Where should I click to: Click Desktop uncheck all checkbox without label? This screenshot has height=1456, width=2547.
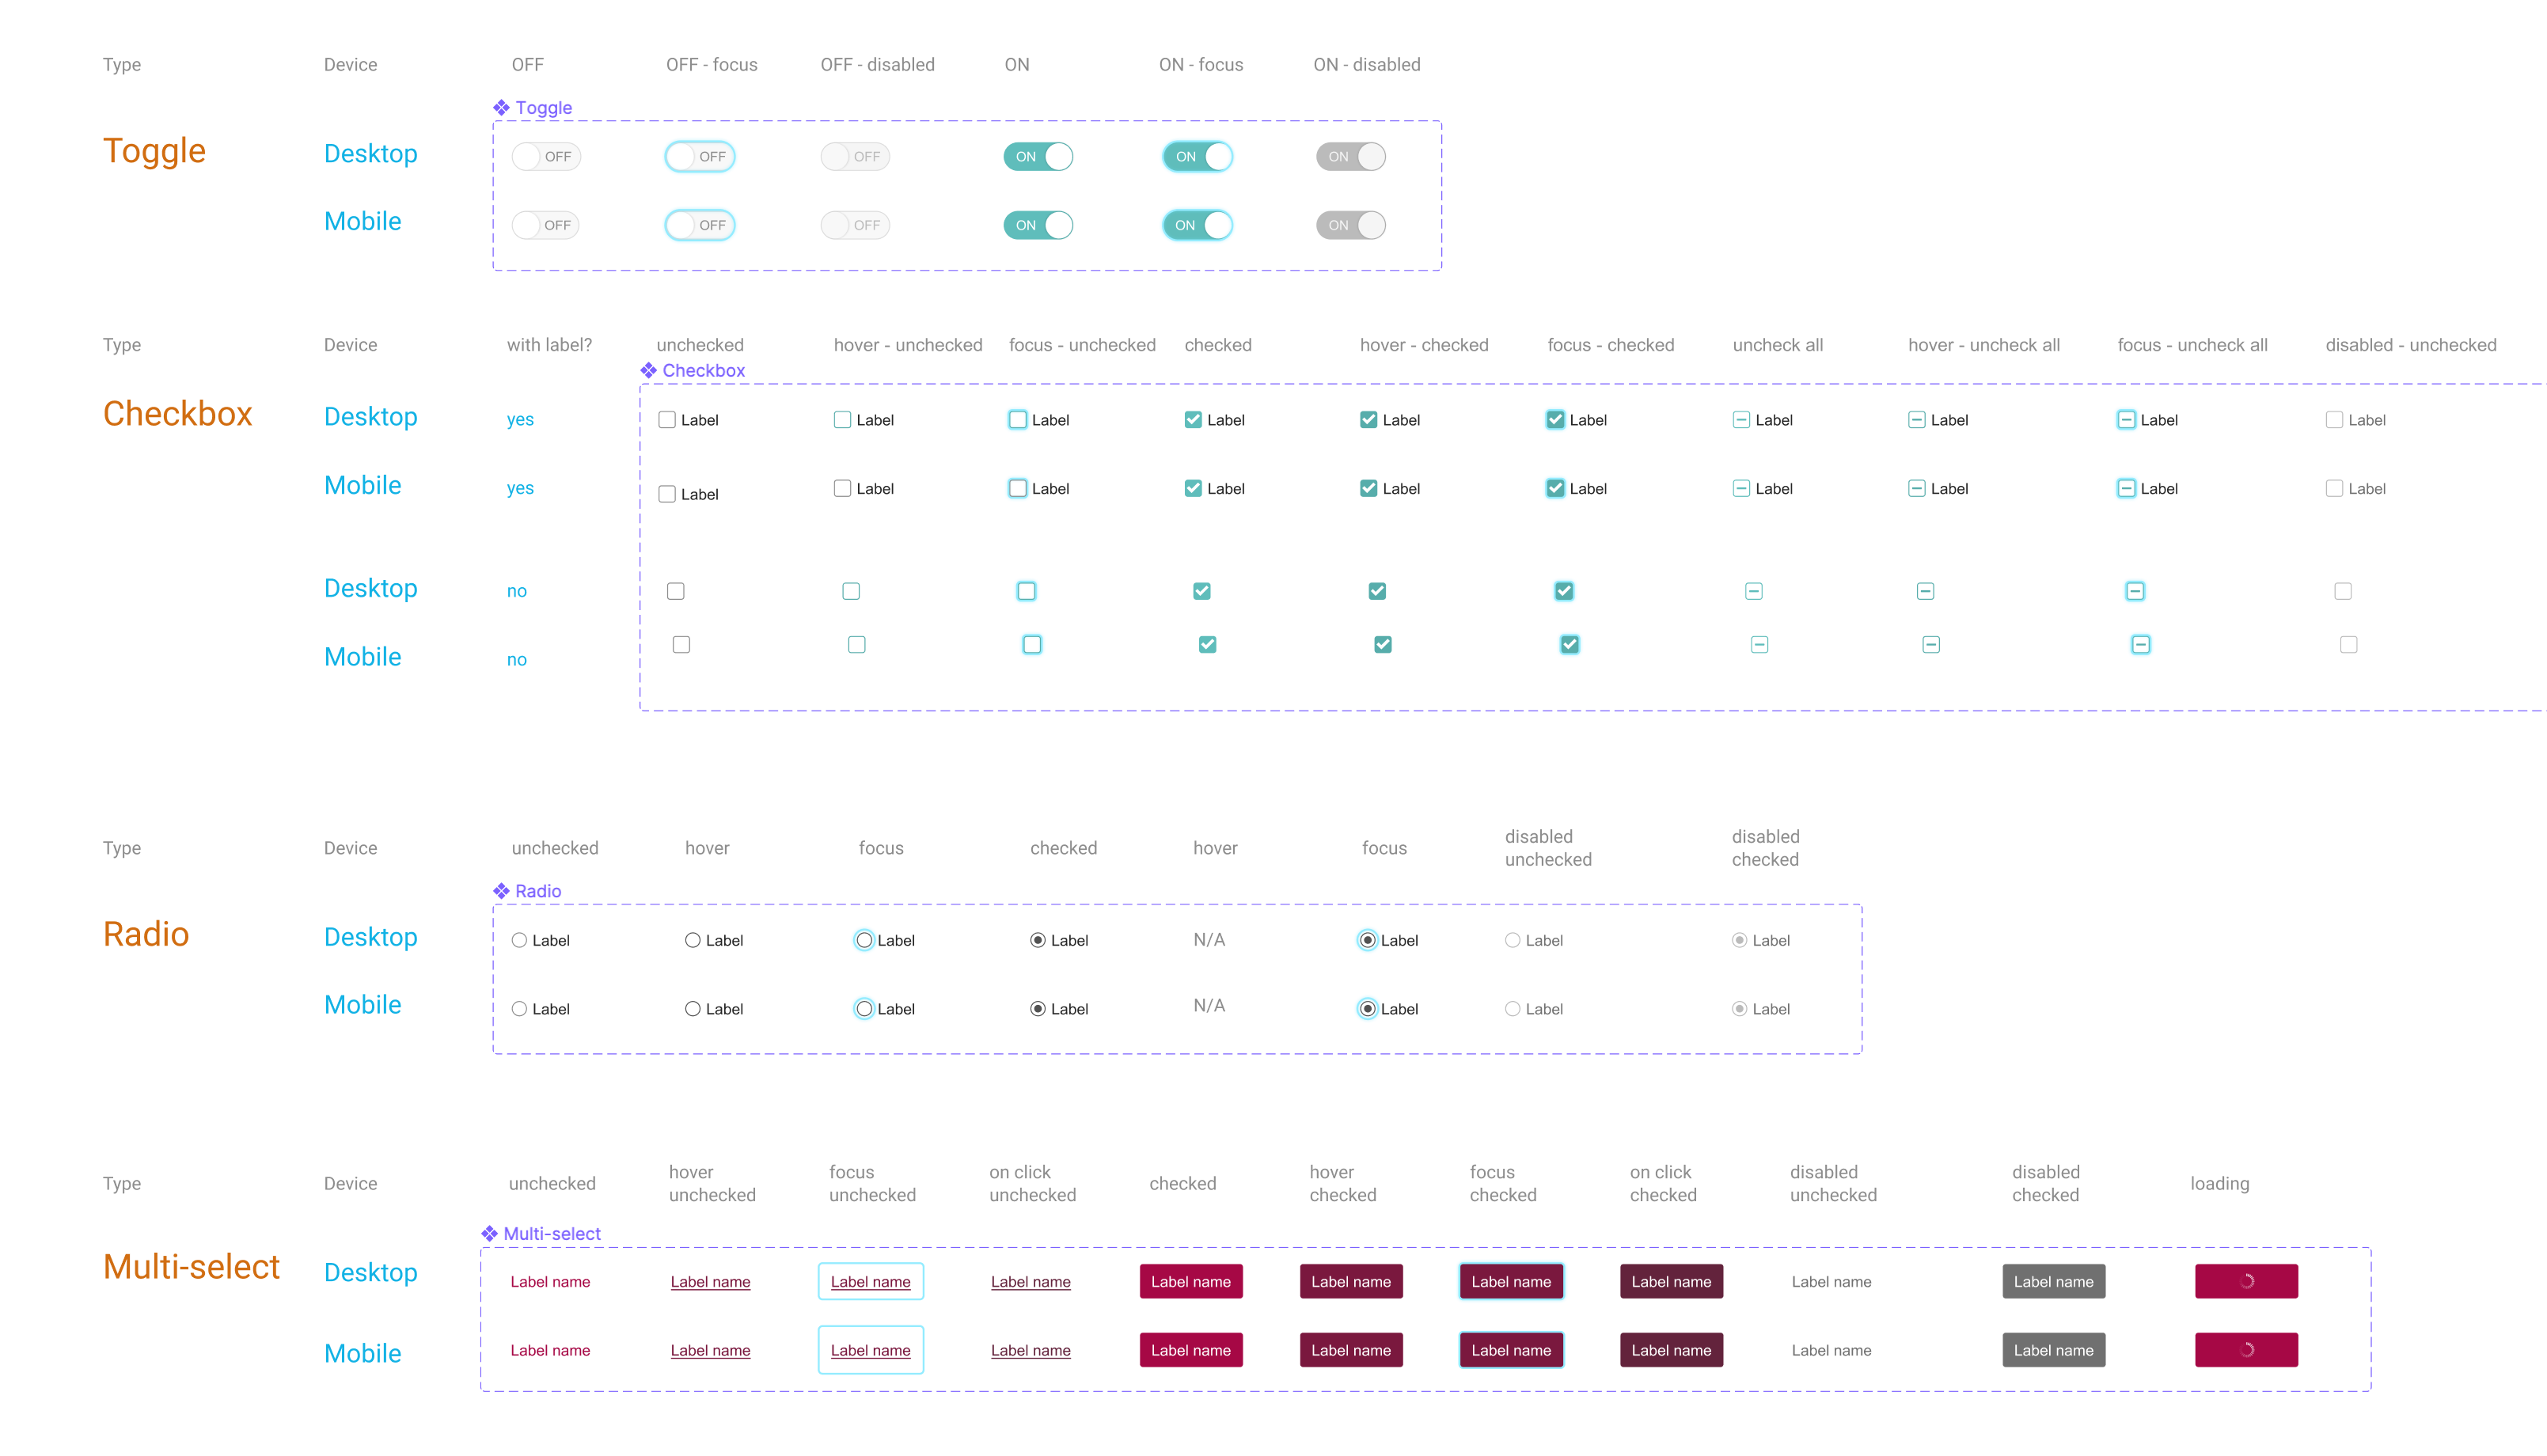1753,591
